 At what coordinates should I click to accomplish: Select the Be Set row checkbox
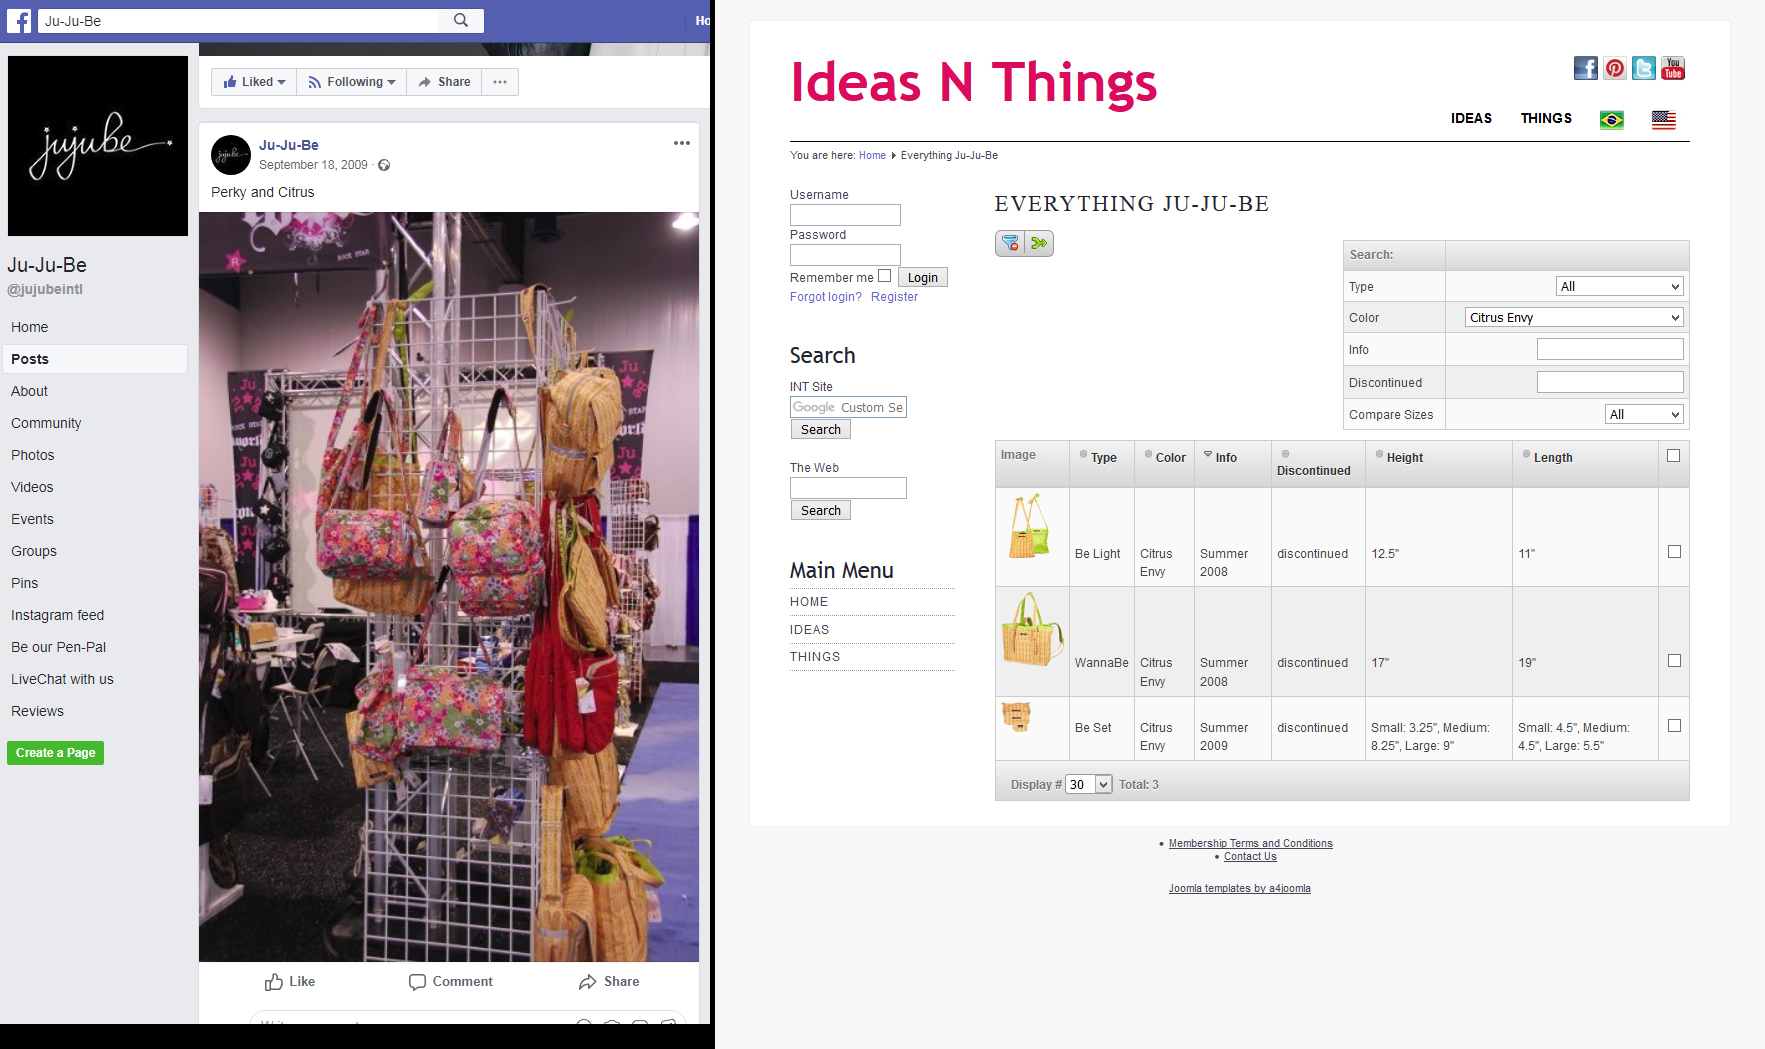click(1674, 726)
